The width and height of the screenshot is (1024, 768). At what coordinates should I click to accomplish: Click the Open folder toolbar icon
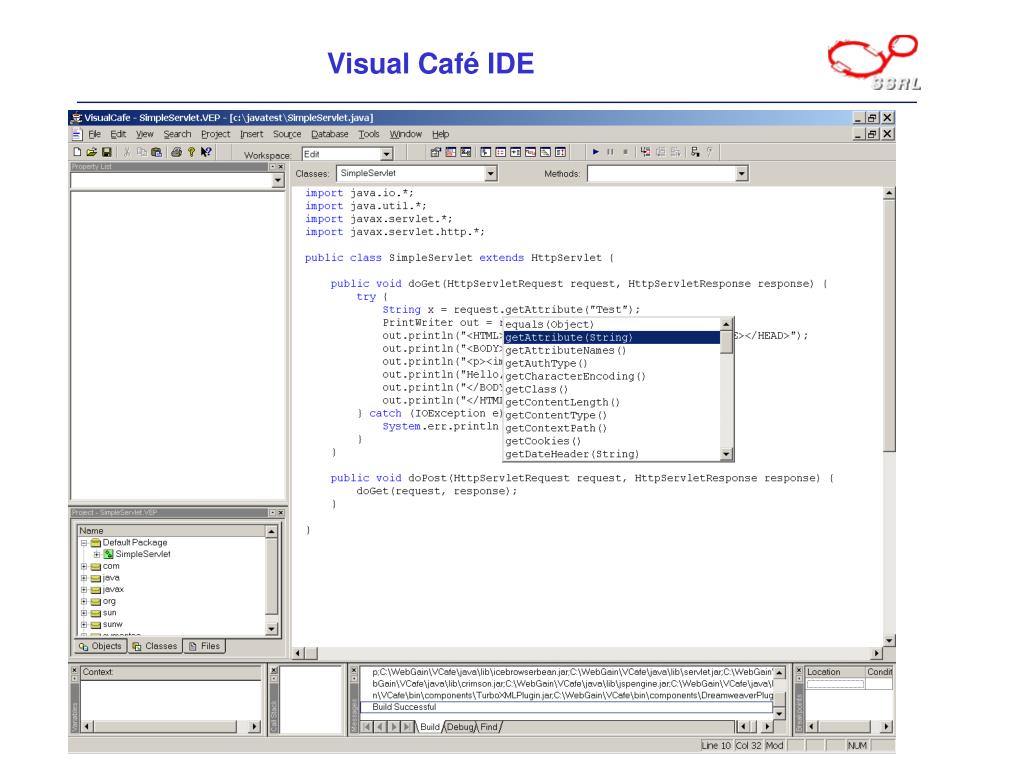click(91, 152)
